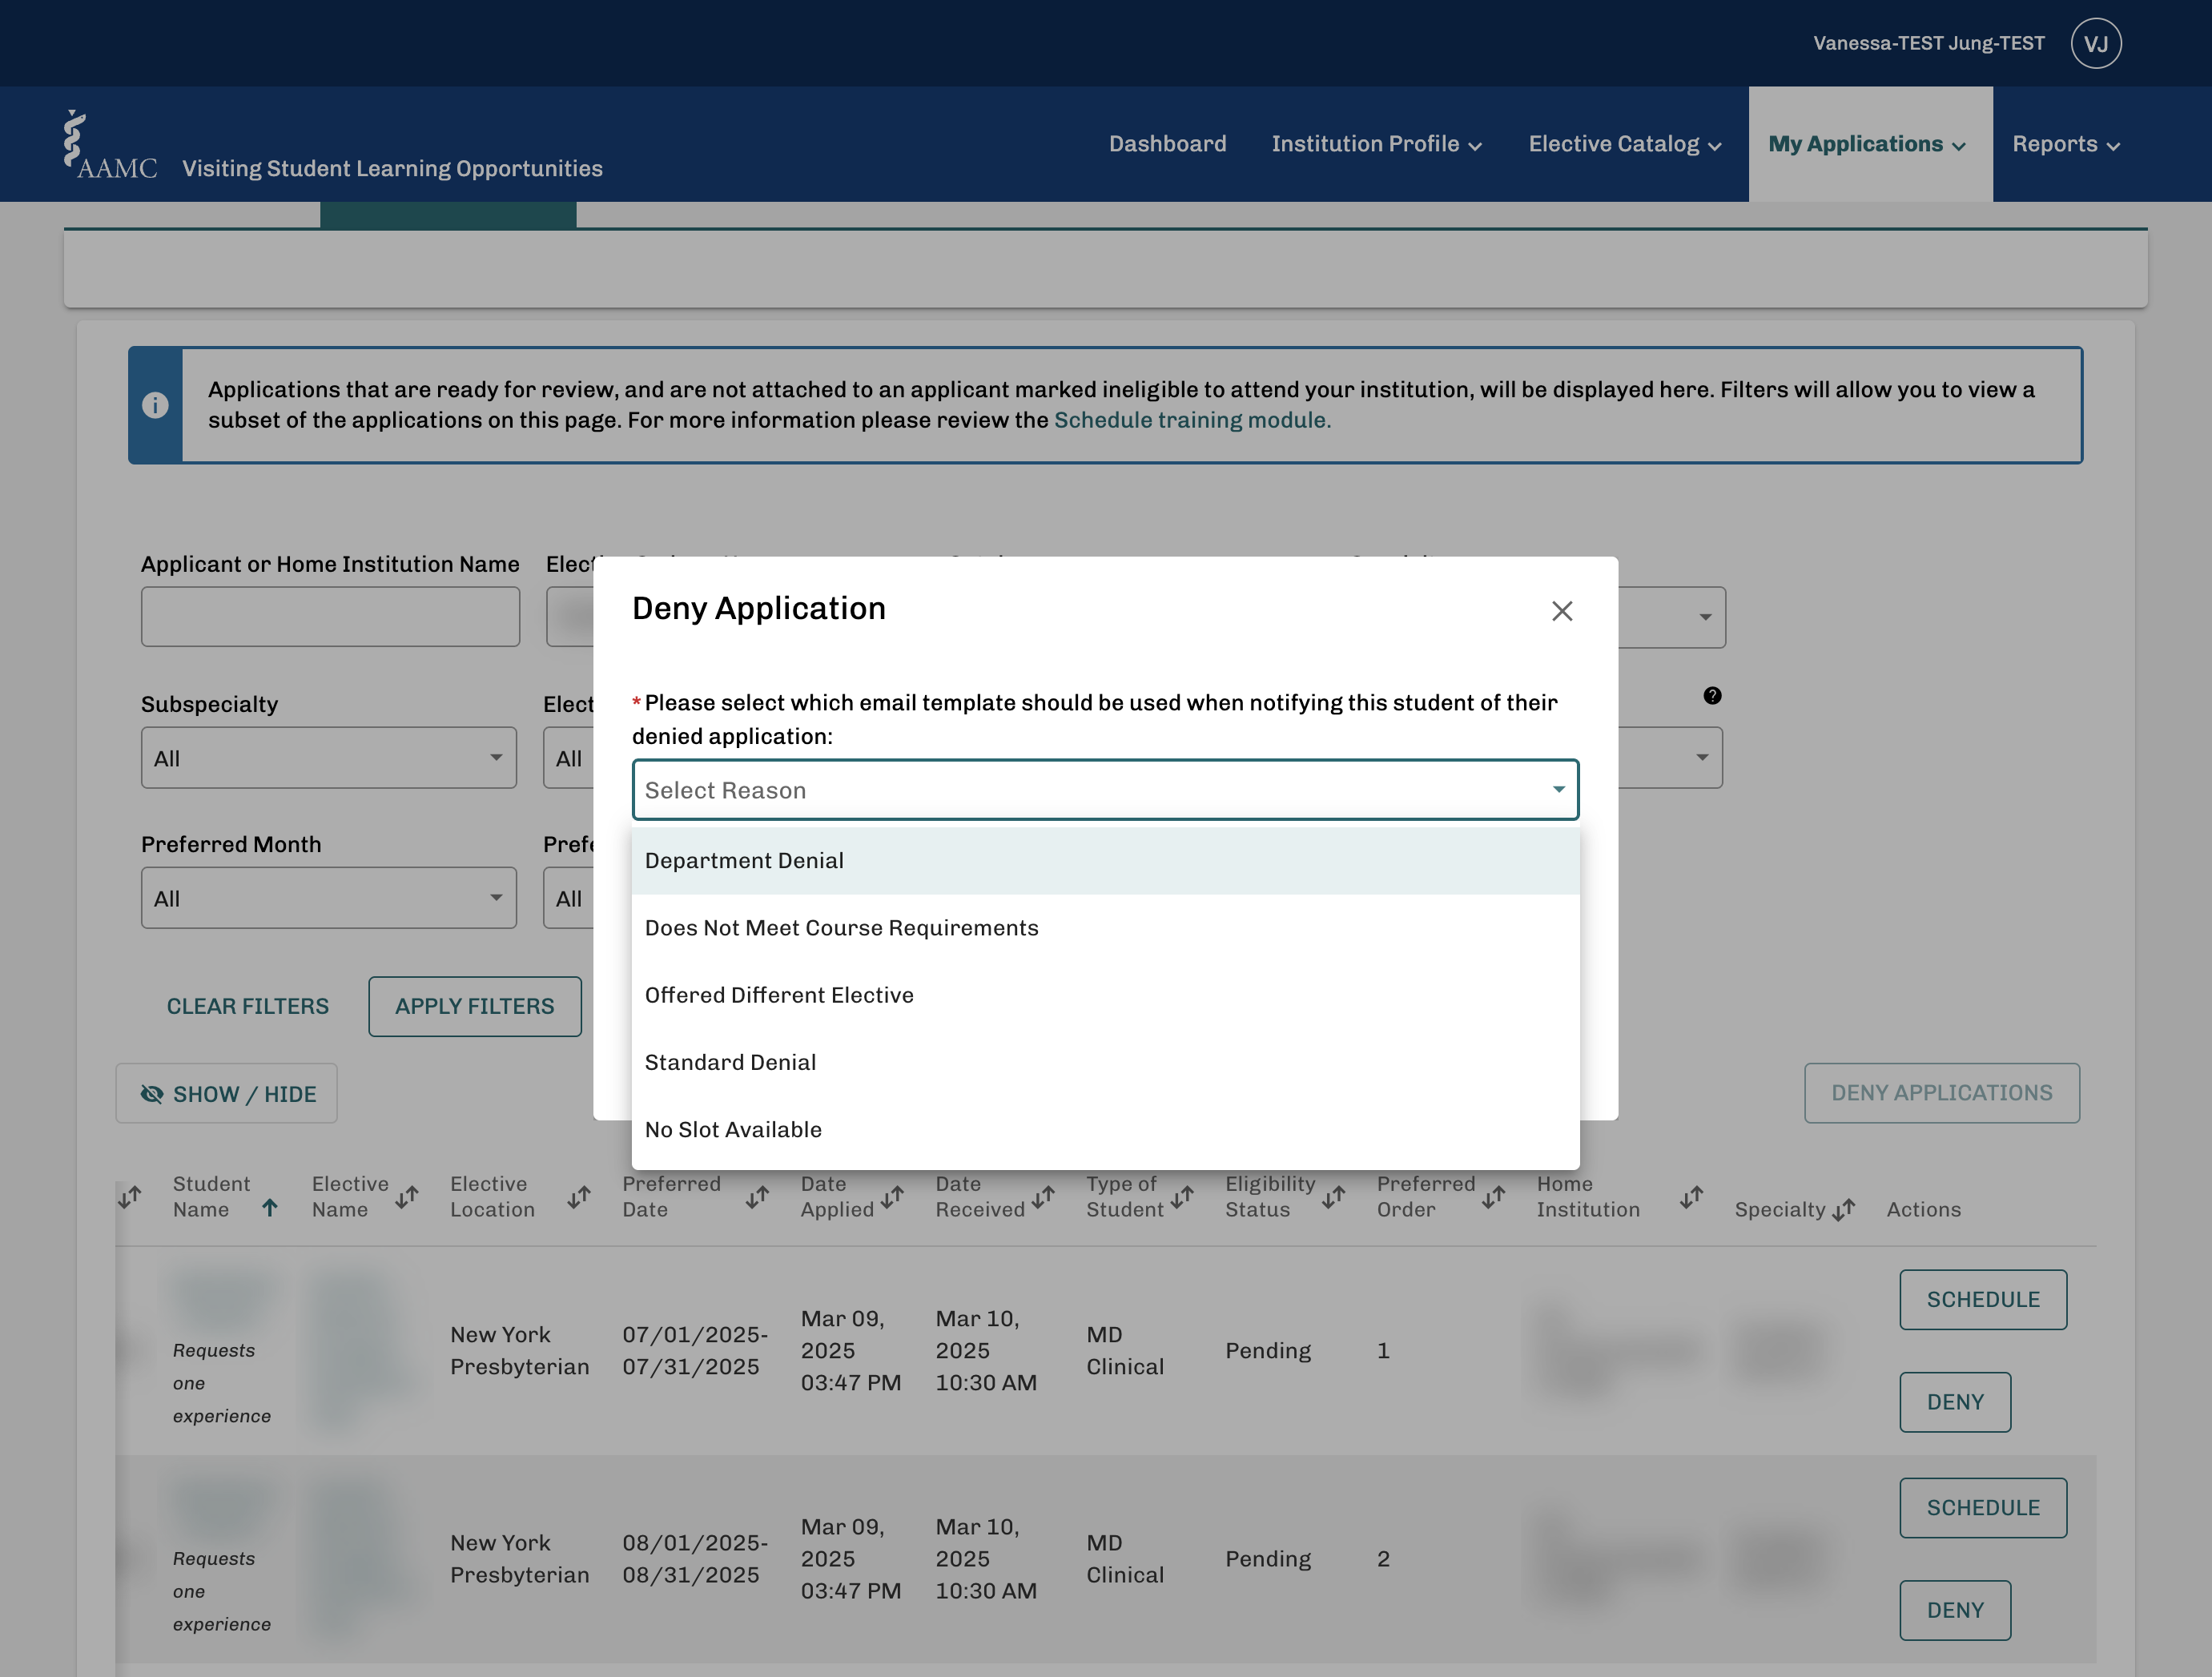Toggle SHOW / HIDE columns
The image size is (2212, 1677).
(226, 1093)
